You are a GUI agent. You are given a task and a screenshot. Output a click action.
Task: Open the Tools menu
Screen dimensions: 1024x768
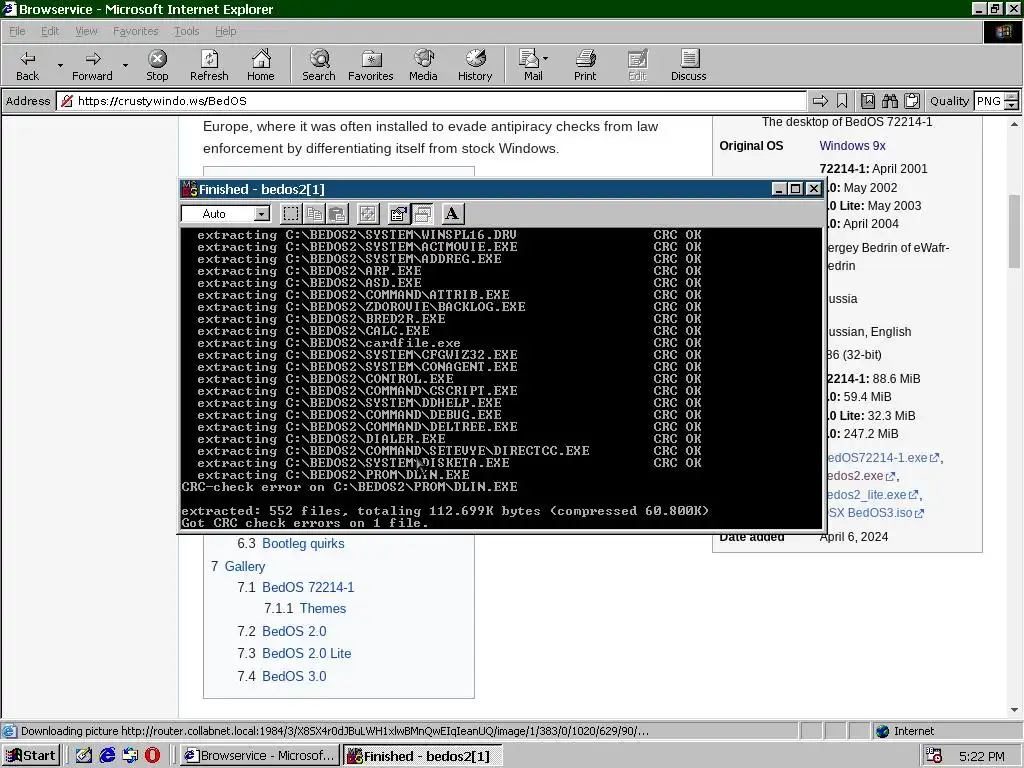(186, 31)
